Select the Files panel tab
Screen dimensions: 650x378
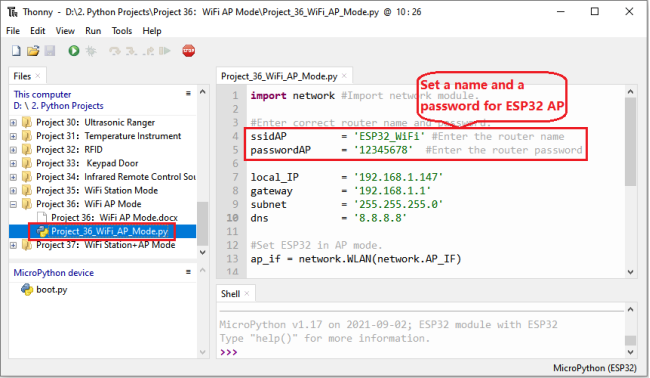22,76
